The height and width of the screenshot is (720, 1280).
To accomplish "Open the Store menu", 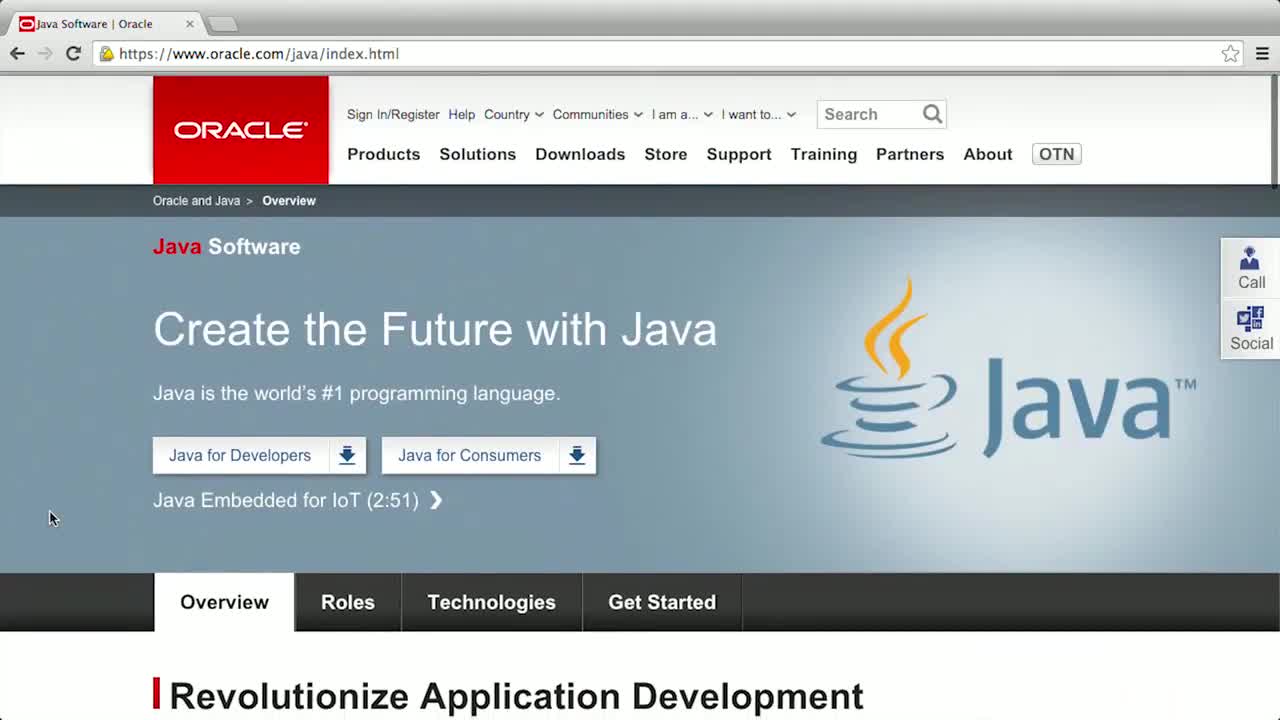I will coord(666,154).
